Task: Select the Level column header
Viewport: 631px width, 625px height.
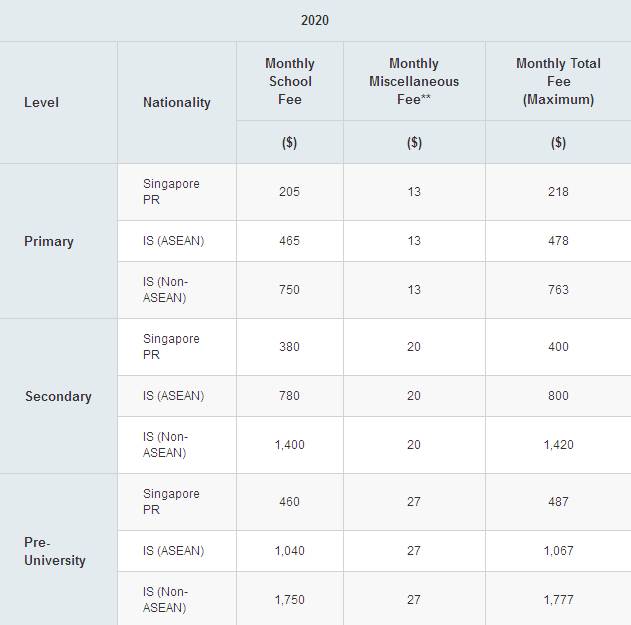Action: tap(41, 102)
